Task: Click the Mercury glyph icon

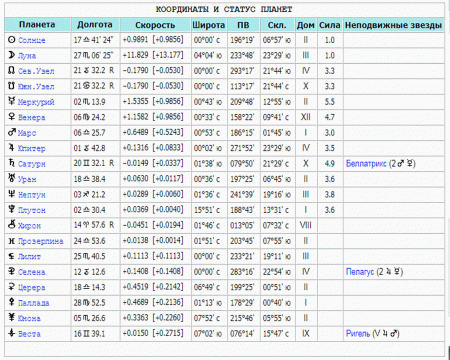Action: pyautogui.click(x=12, y=101)
